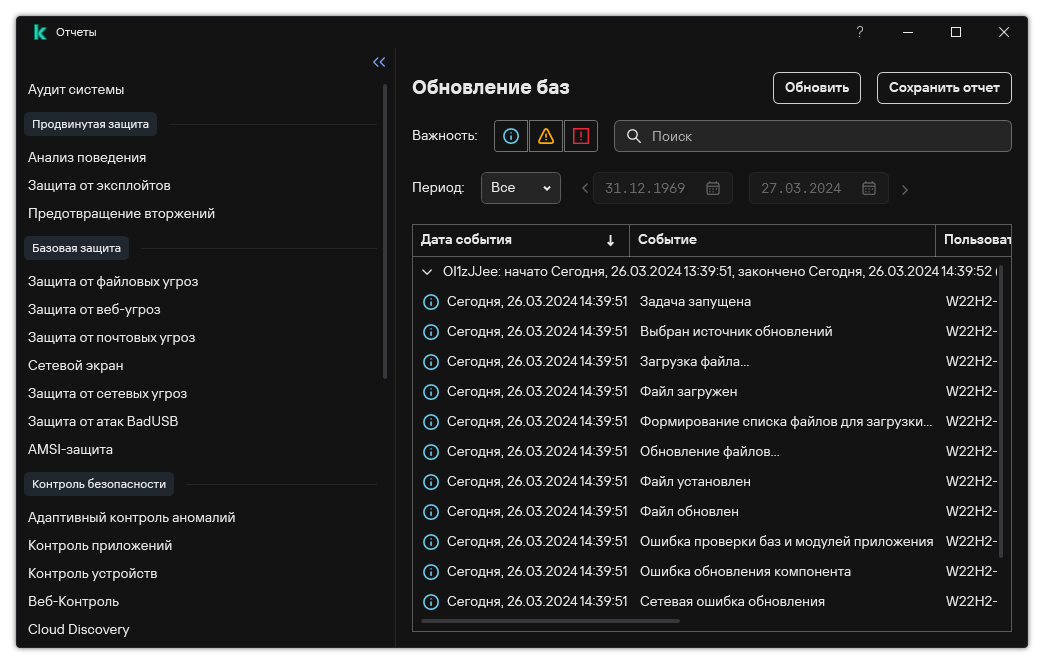This screenshot has width=1044, height=664.
Task: Click info icon of Задача запущена event
Action: (431, 302)
